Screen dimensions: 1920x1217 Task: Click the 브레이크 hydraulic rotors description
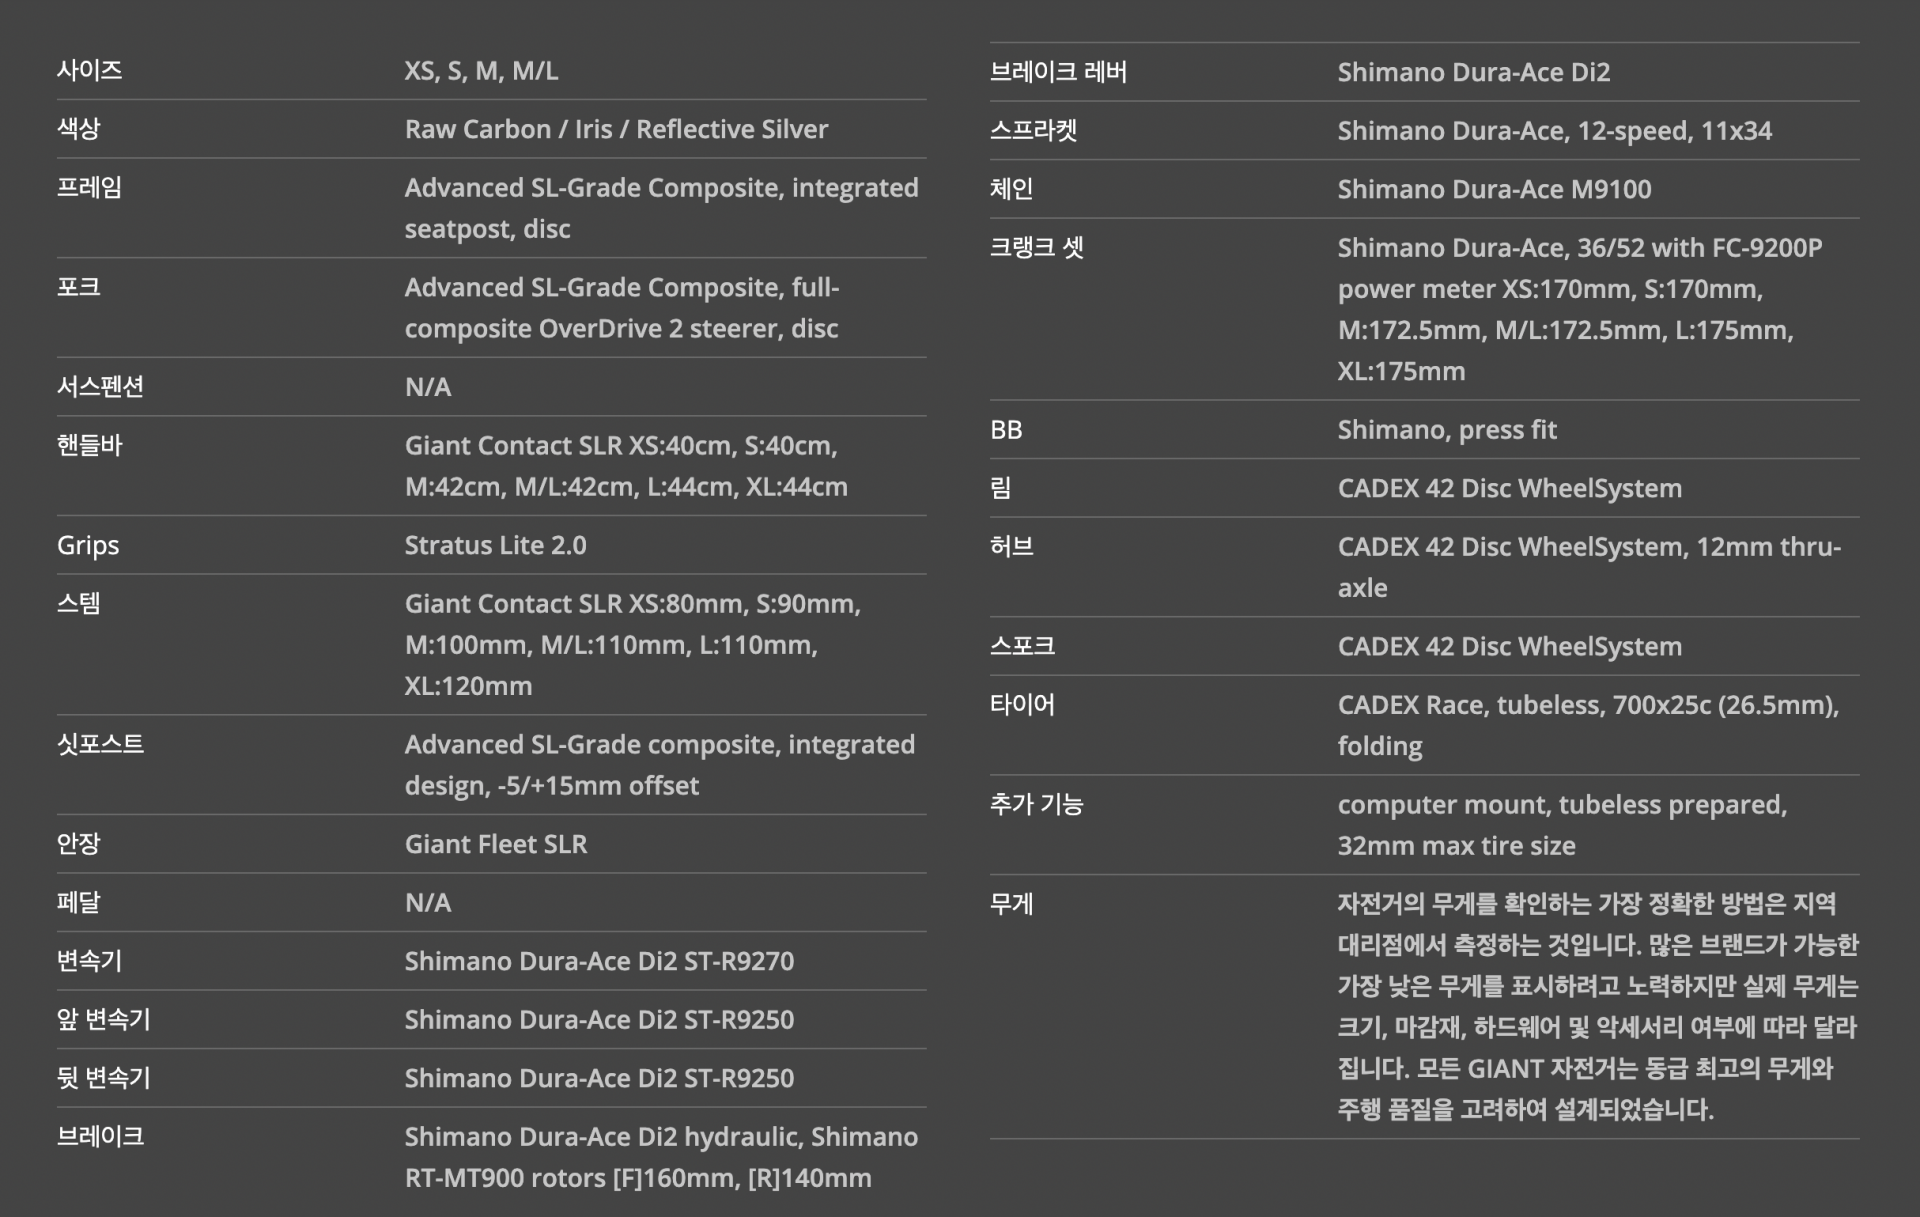click(x=660, y=1157)
